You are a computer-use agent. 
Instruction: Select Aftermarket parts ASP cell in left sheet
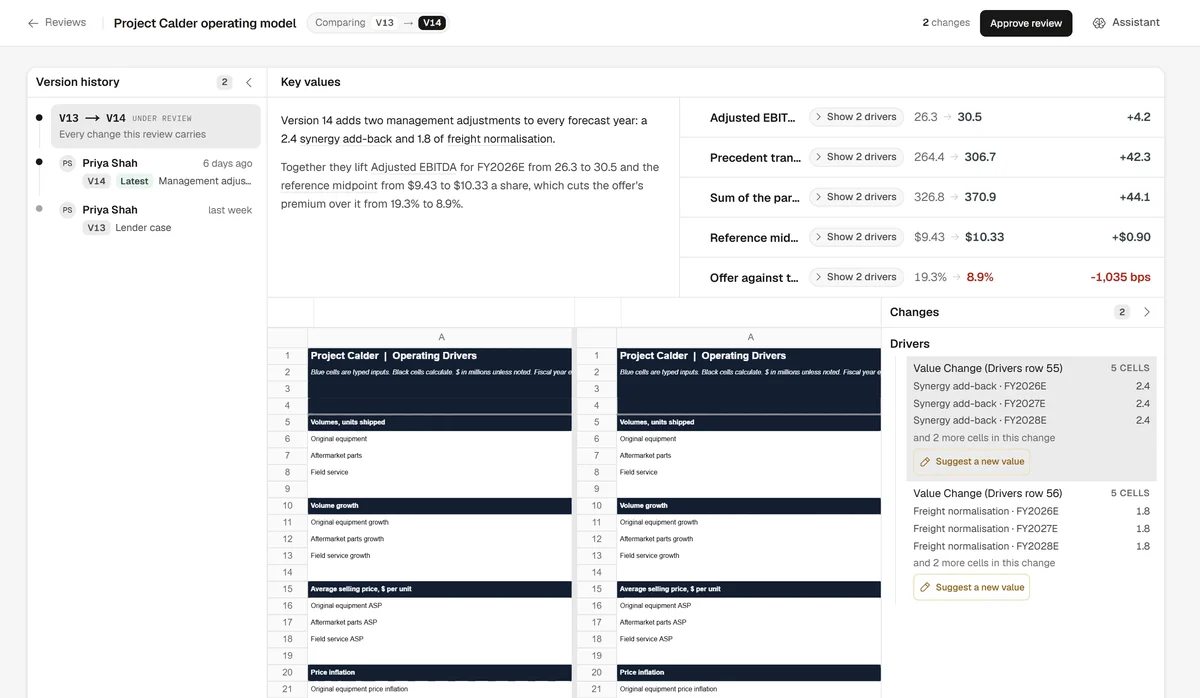click(441, 622)
